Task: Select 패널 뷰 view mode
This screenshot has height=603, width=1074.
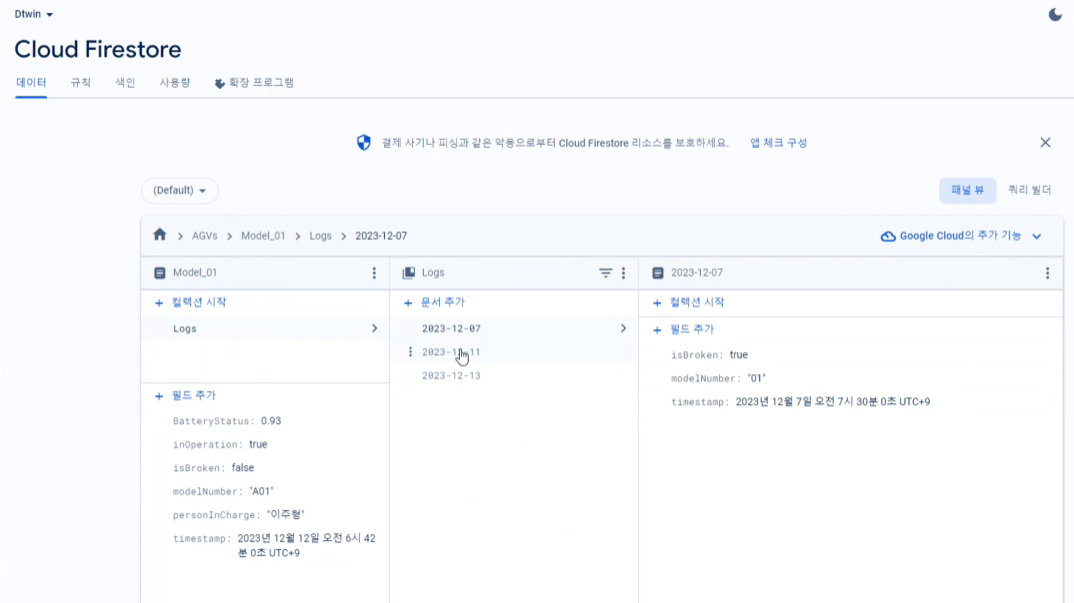Action: pos(967,190)
